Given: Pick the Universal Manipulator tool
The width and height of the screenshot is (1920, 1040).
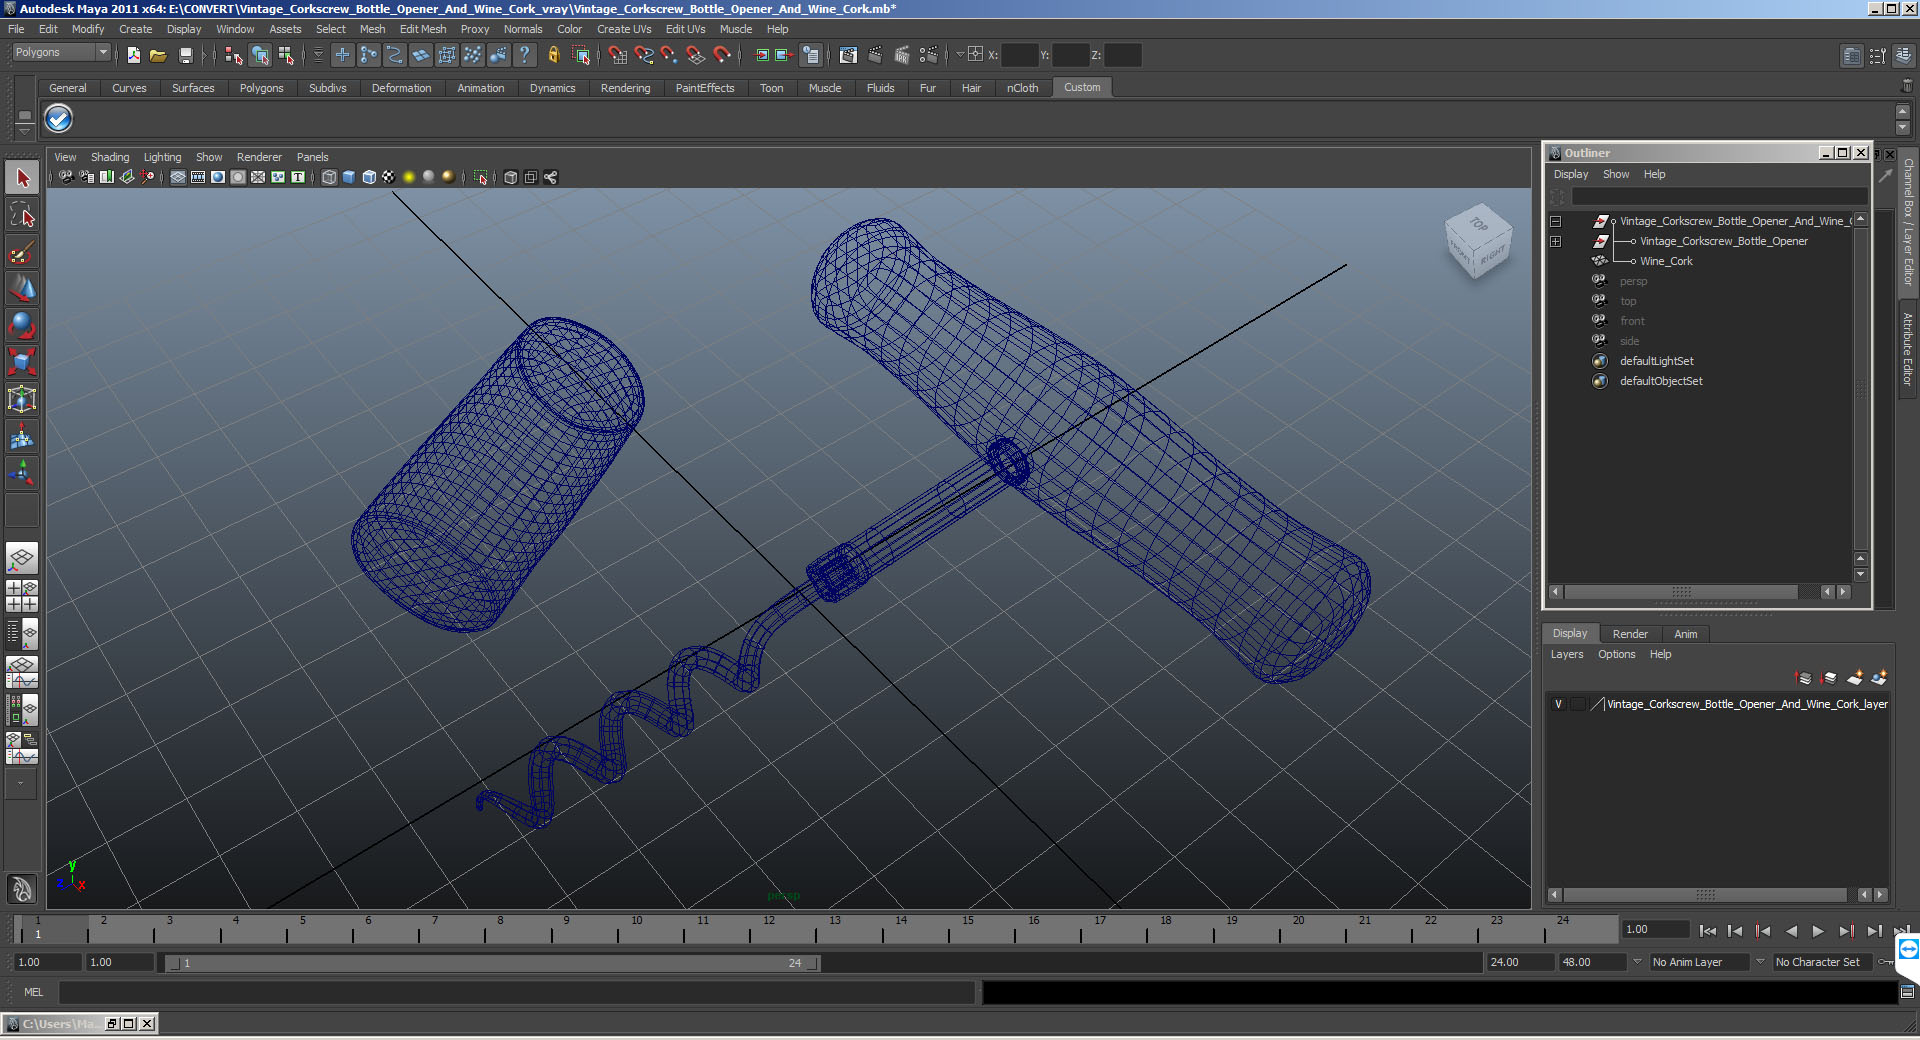Looking at the screenshot, I should point(22,399).
